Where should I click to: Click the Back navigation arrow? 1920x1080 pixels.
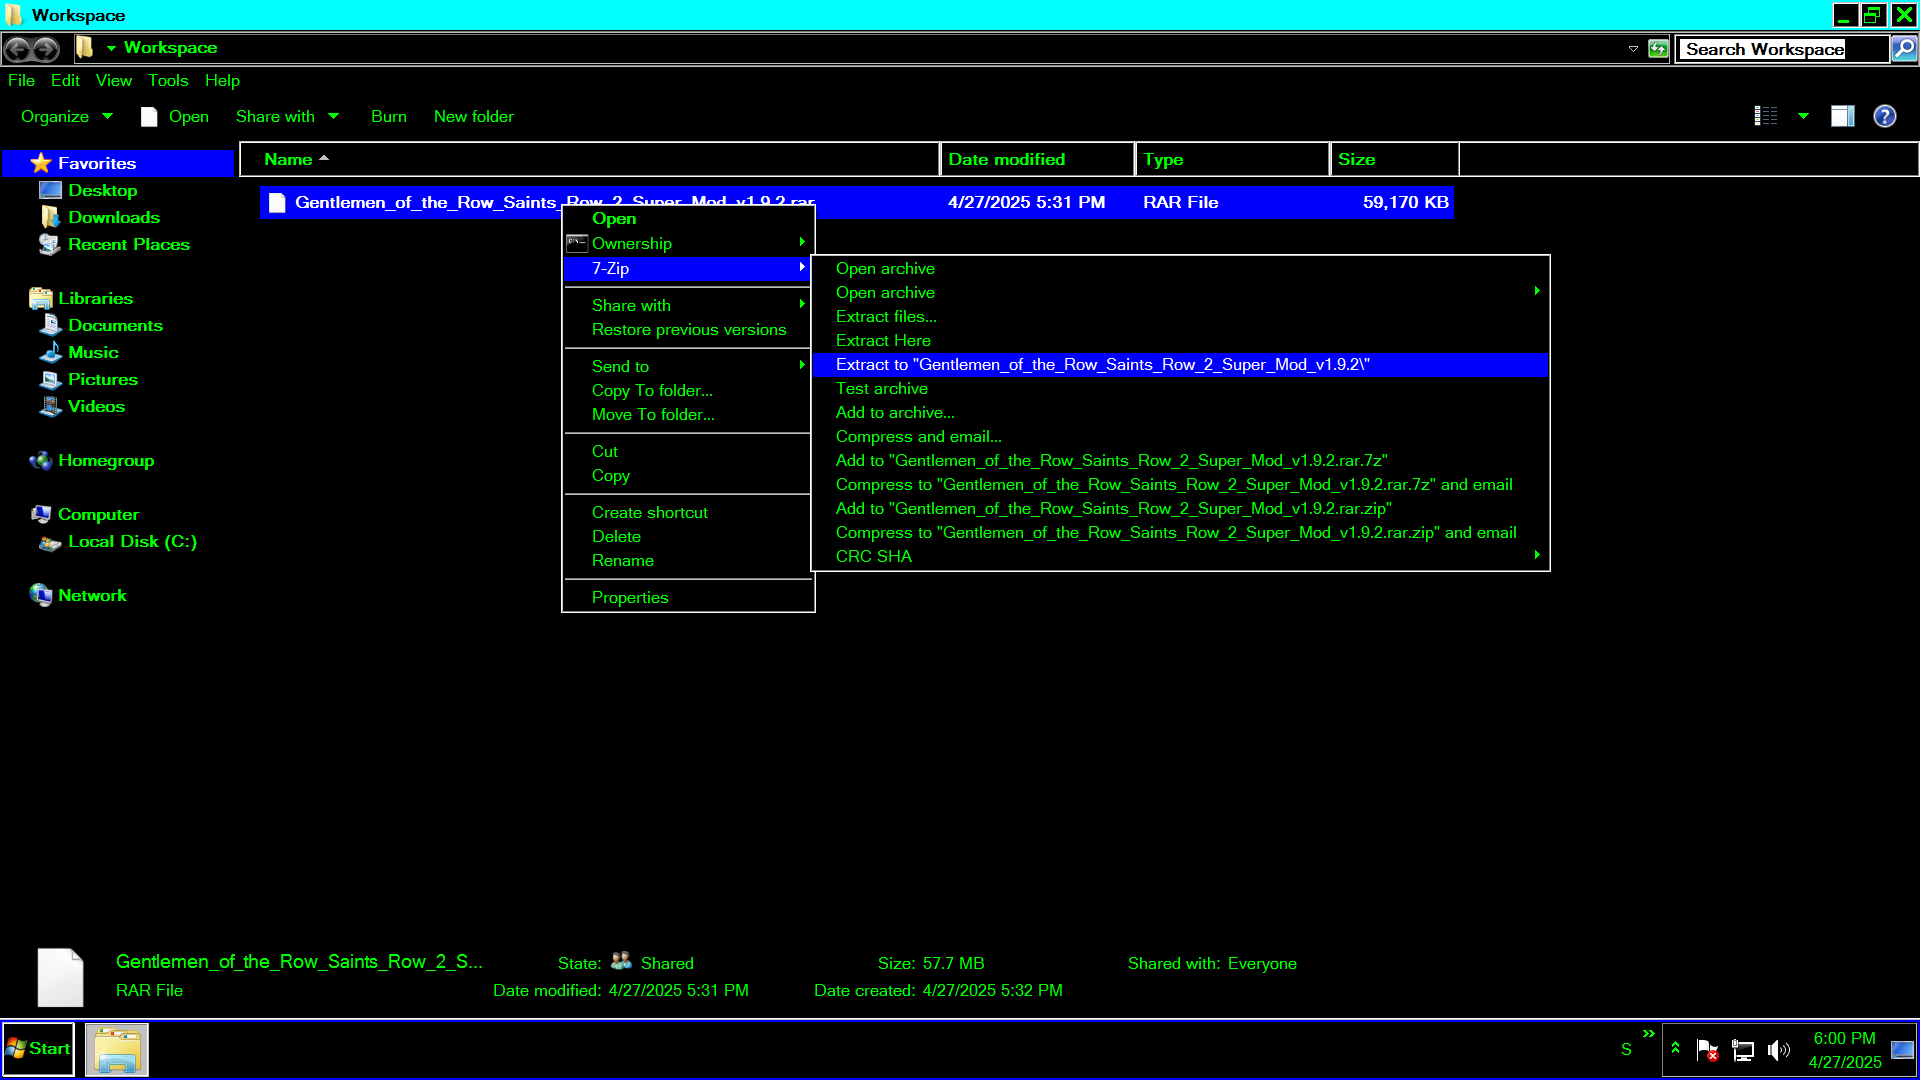[x=18, y=49]
